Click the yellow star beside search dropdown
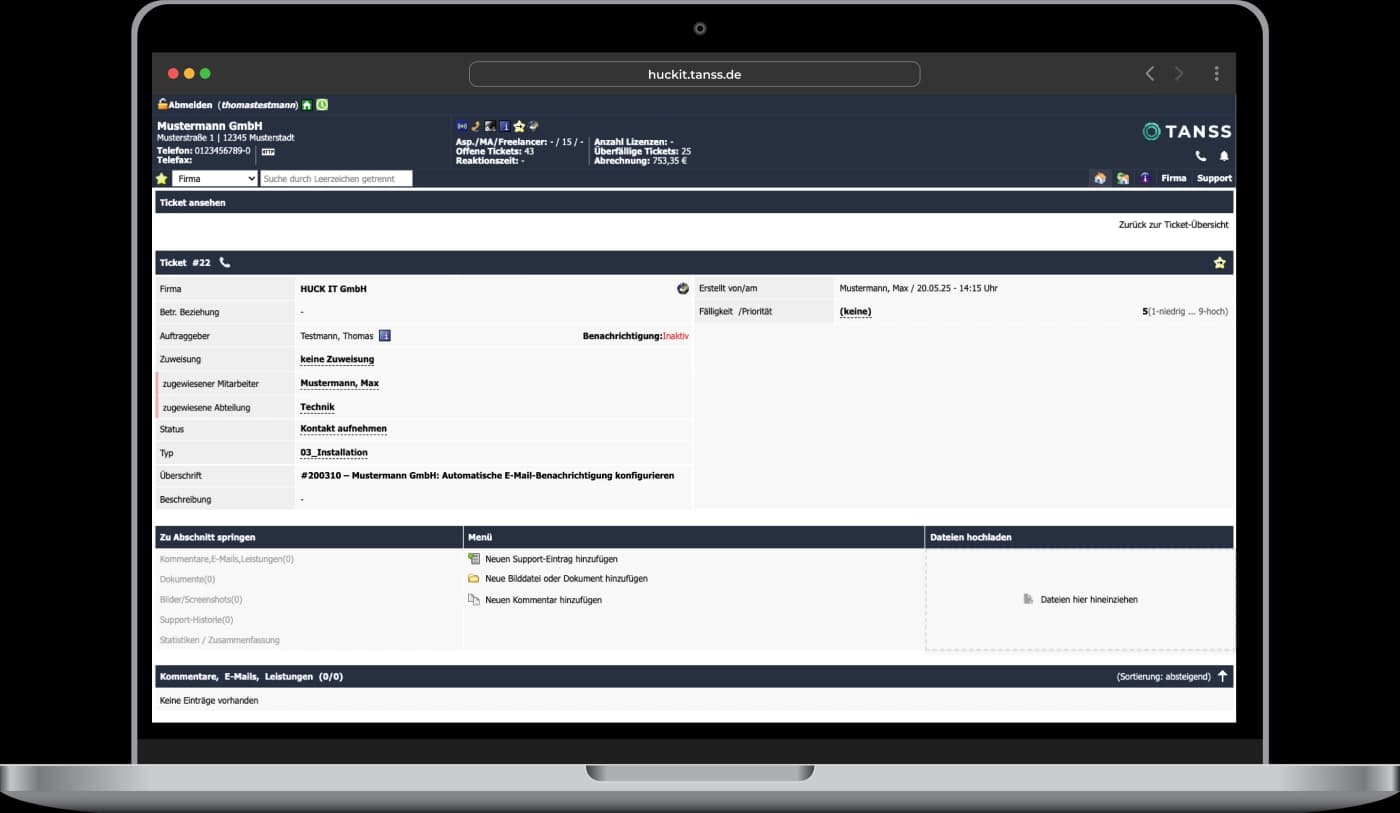 tap(162, 179)
